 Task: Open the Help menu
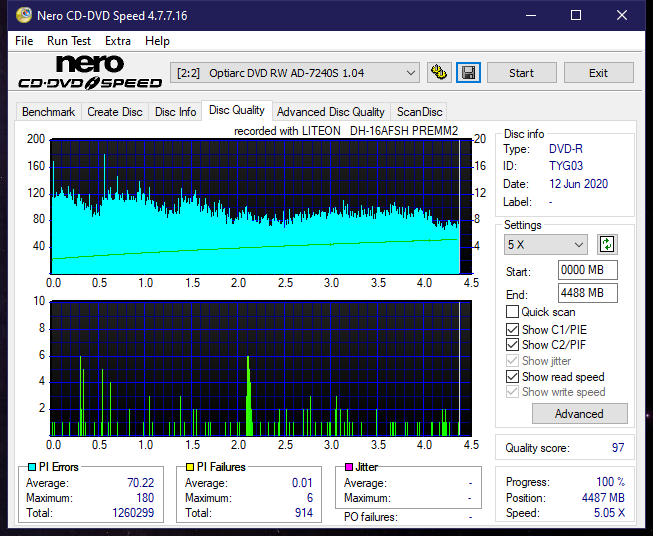pyautogui.click(x=157, y=41)
